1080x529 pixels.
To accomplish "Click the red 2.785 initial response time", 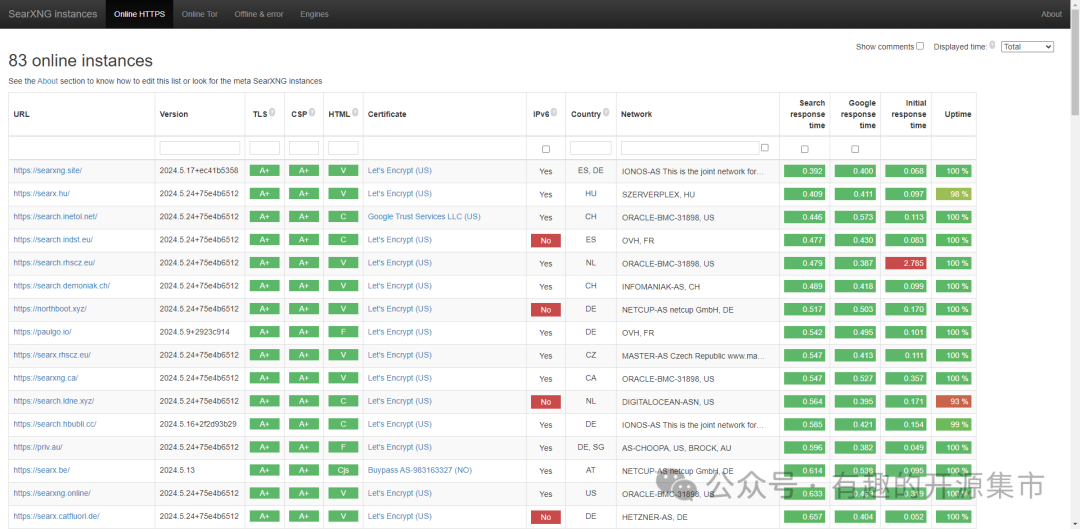I will click(x=906, y=263).
